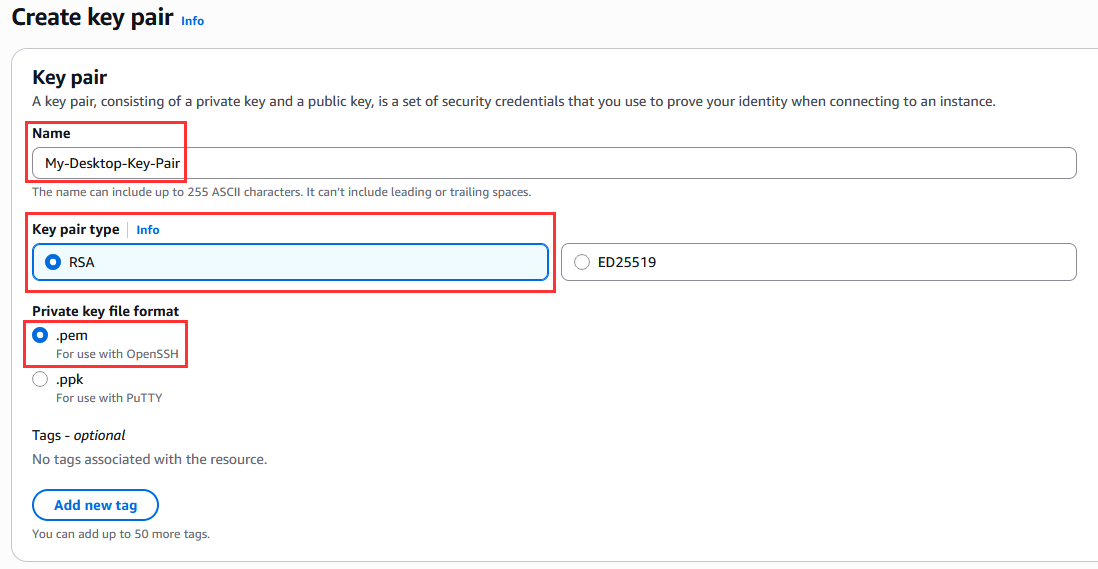Choose the ED25519 key pair type
The image size is (1098, 569).
point(582,262)
